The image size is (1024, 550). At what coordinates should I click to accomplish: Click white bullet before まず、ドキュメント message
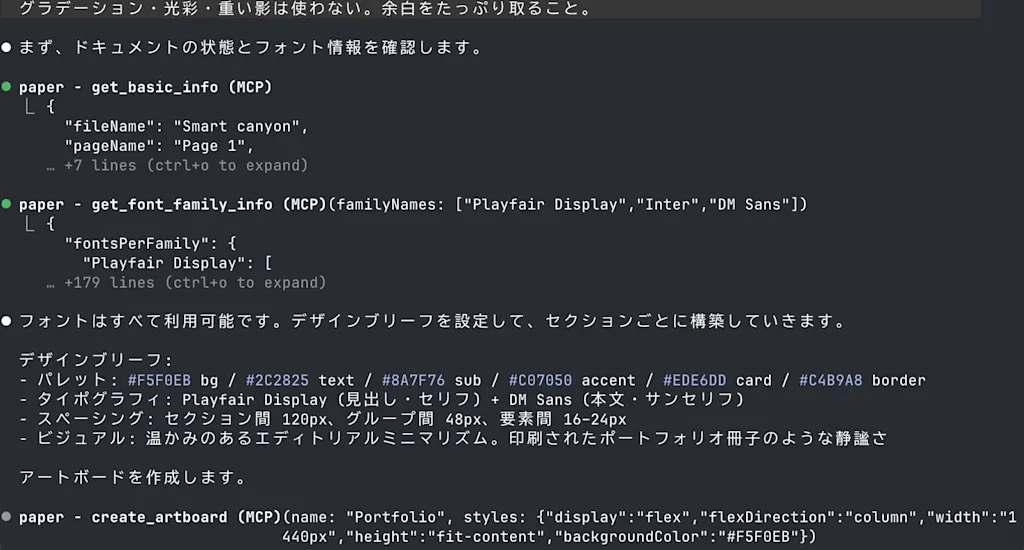click(x=7, y=47)
